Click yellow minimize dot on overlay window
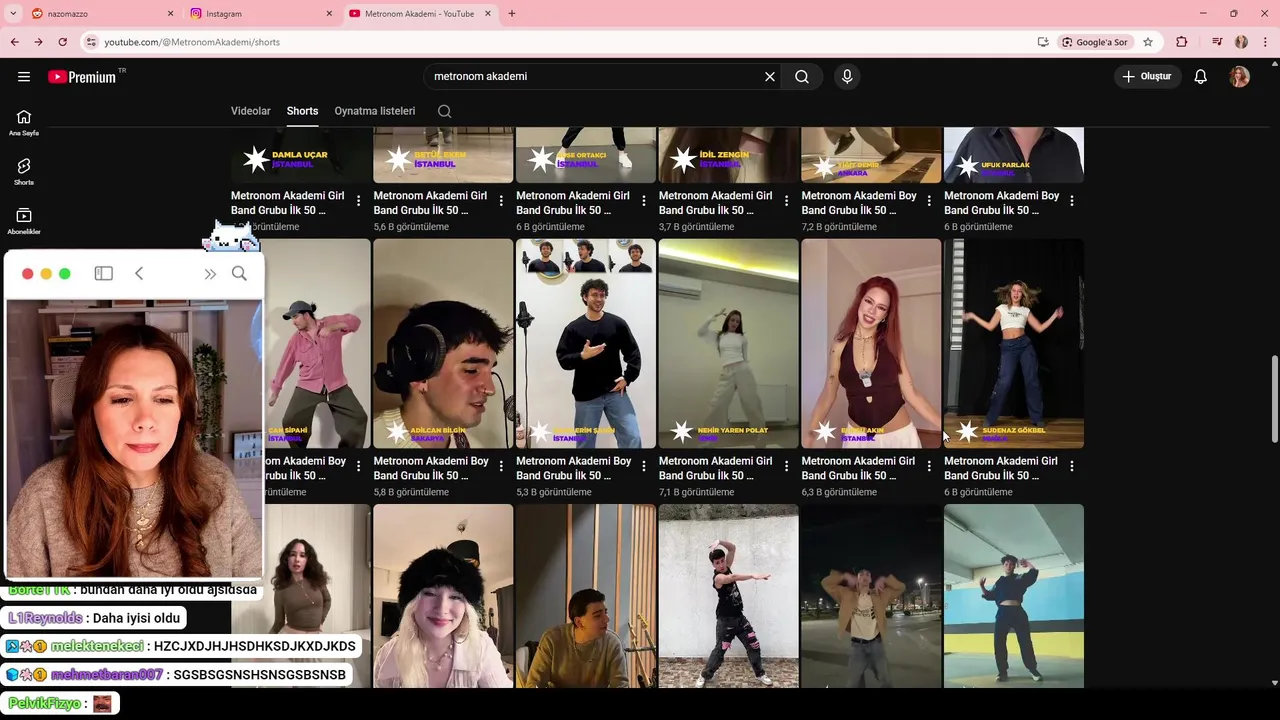This screenshot has width=1280, height=720. click(x=46, y=274)
